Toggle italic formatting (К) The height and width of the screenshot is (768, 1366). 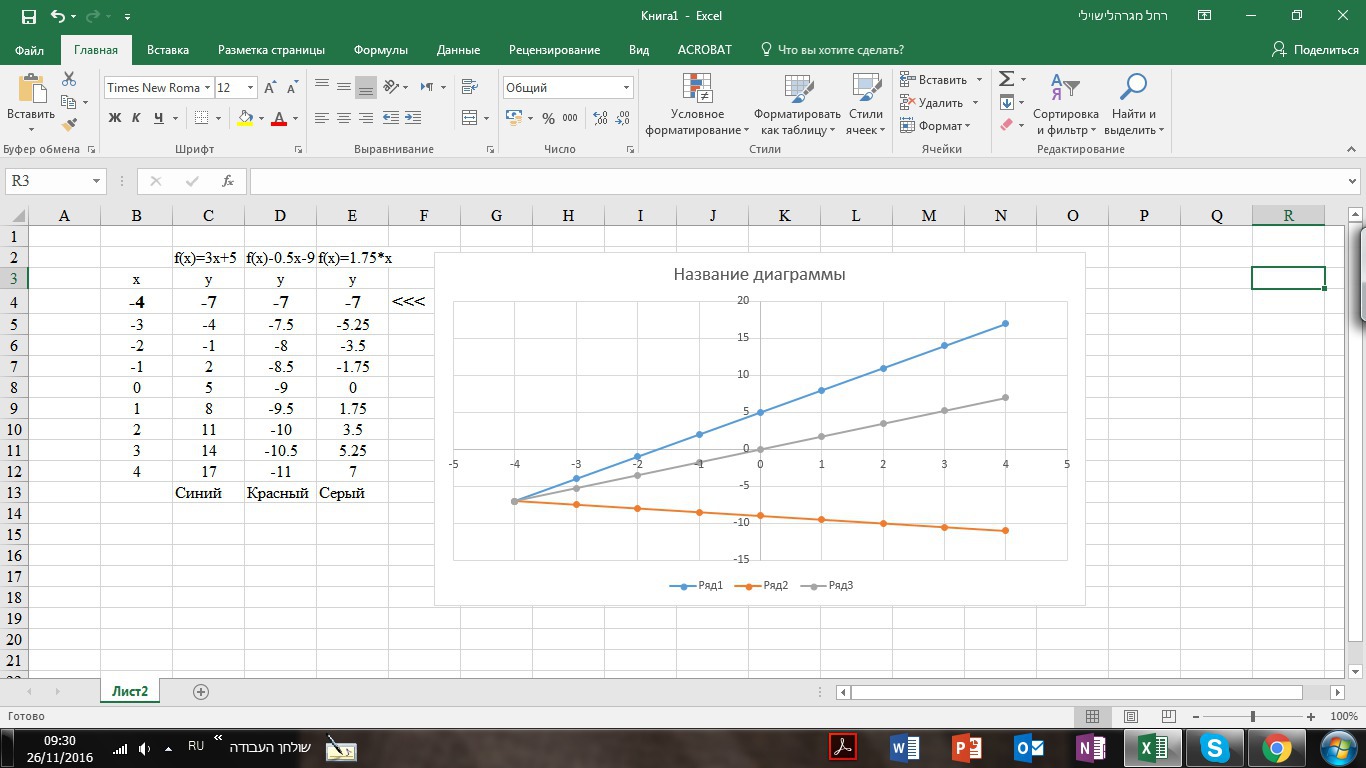click(x=137, y=118)
